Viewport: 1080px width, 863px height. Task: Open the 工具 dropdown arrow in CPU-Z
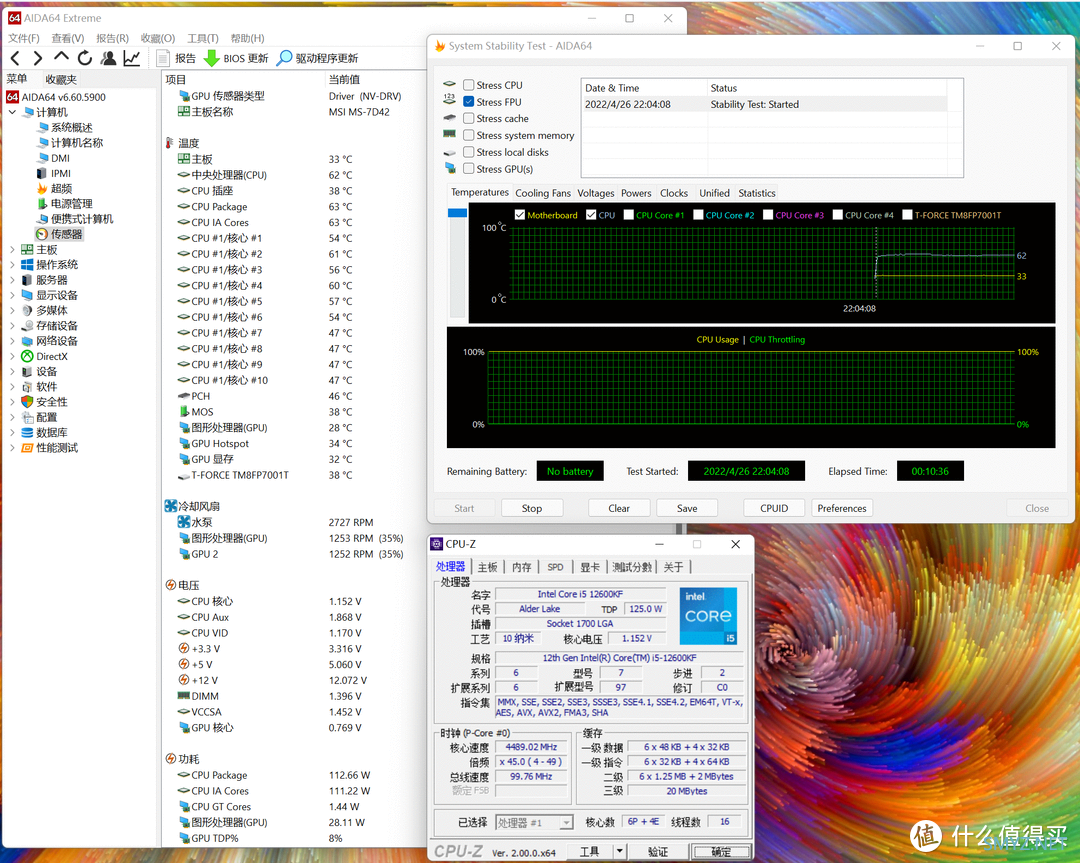(x=620, y=851)
